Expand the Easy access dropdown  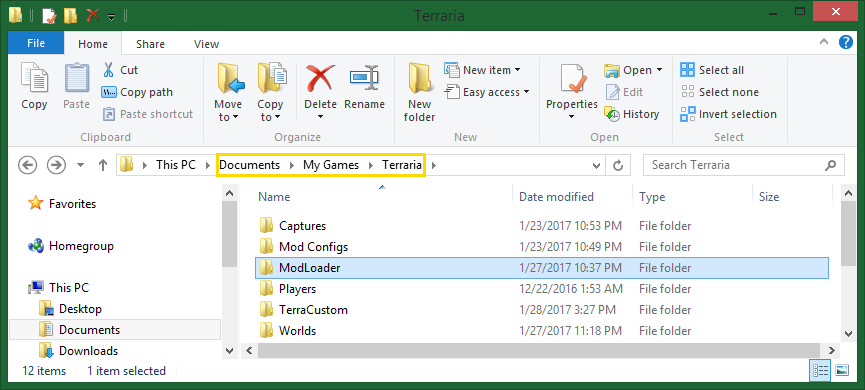pos(526,92)
